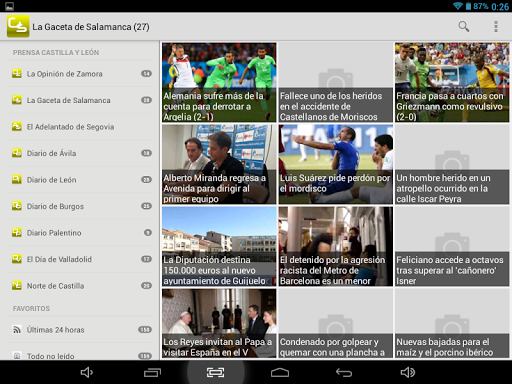This screenshot has width=512, height=384.
Task: Open Norte de Castilla feed
Action: [80, 286]
